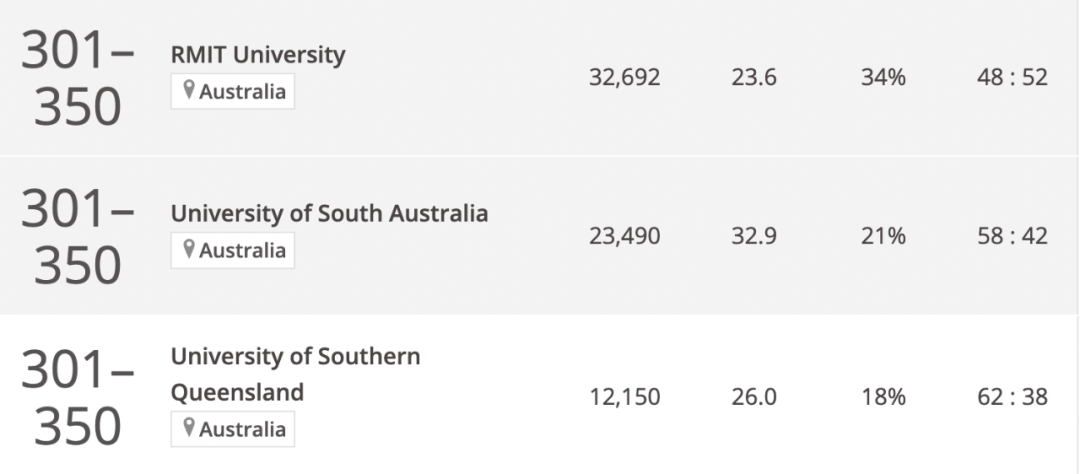Click the 21% international students value
This screenshot has width=1080, height=474.
point(883,236)
